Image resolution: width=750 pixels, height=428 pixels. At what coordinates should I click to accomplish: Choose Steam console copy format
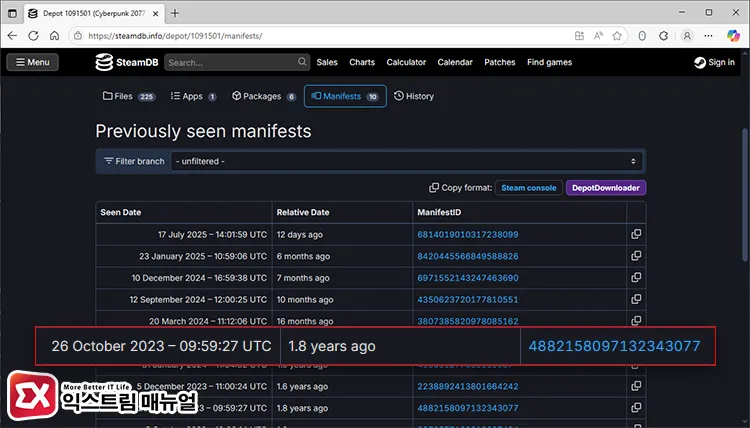pos(529,188)
